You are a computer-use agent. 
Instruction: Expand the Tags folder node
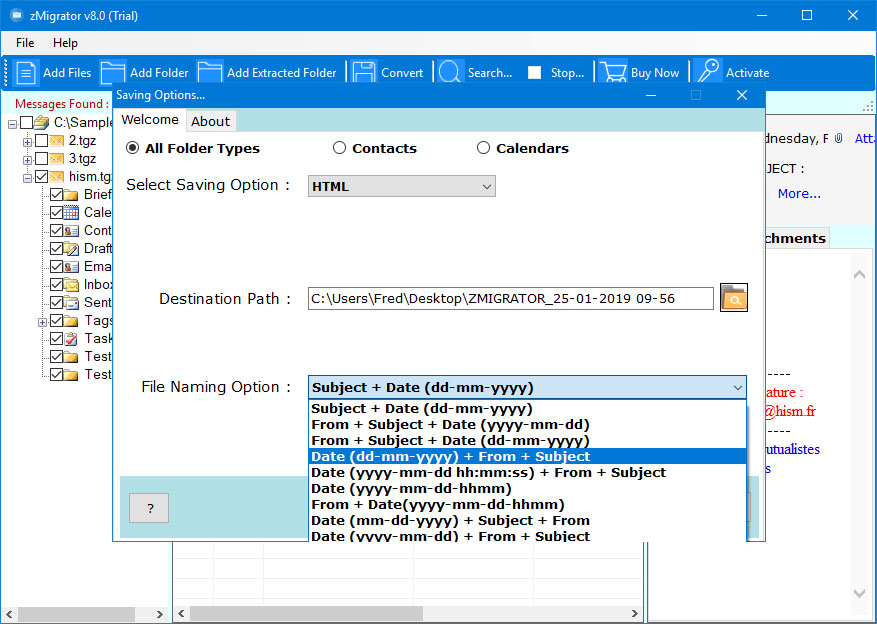point(42,322)
